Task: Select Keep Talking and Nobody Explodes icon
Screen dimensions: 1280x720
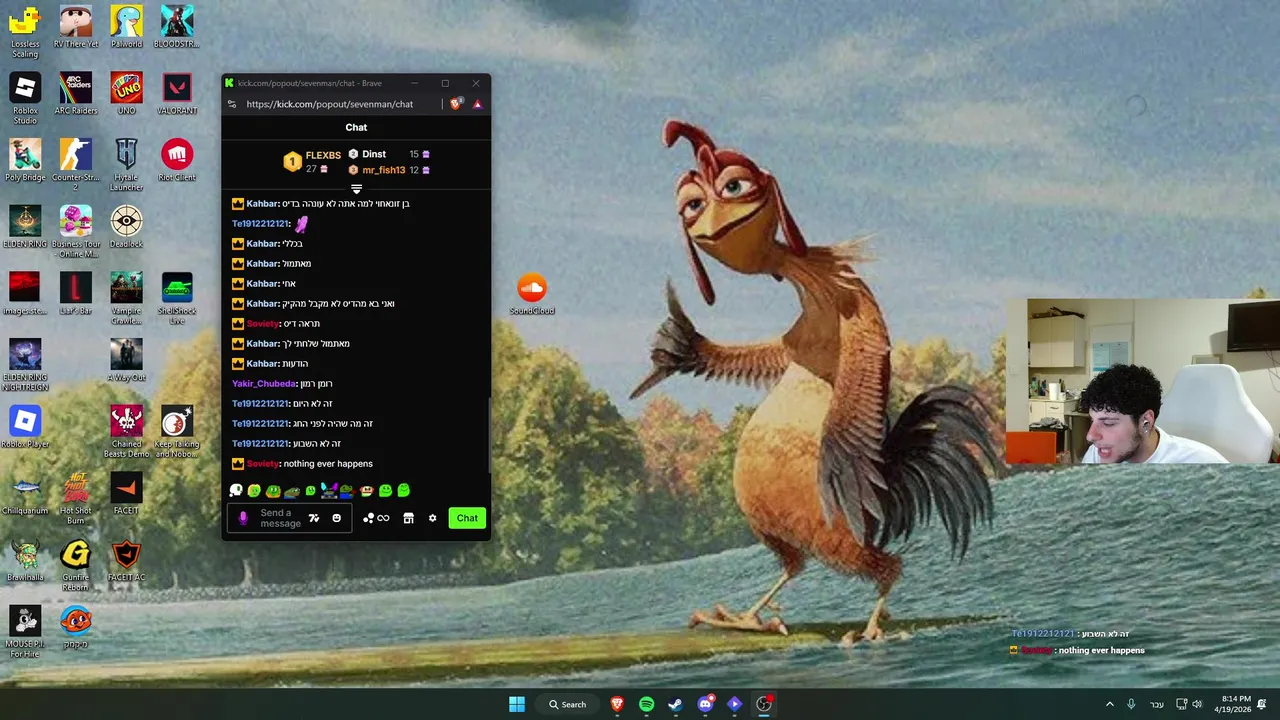Action: (177, 432)
